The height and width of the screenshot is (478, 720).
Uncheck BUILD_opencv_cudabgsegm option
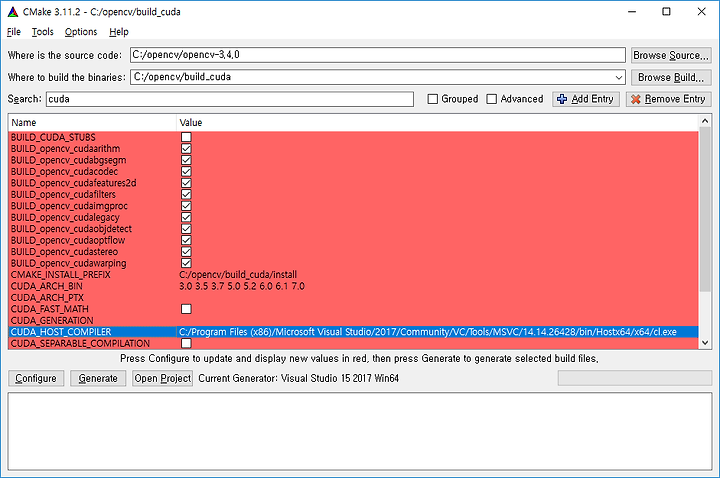click(x=186, y=160)
